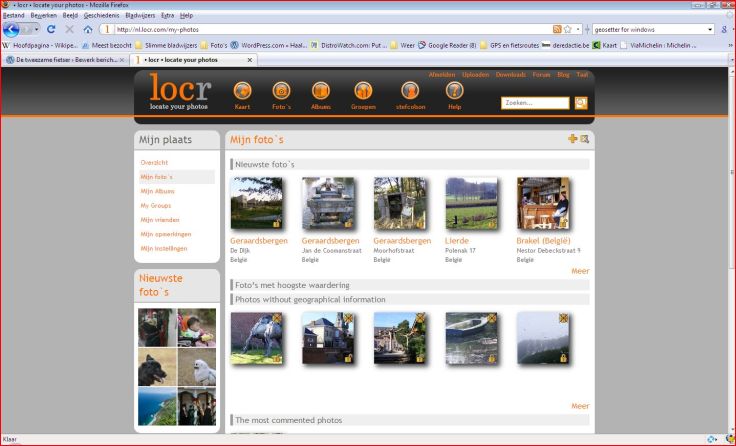Click the search button next to Zoeken field
Image resolution: width=736 pixels, height=446 pixels.
[x=581, y=103]
